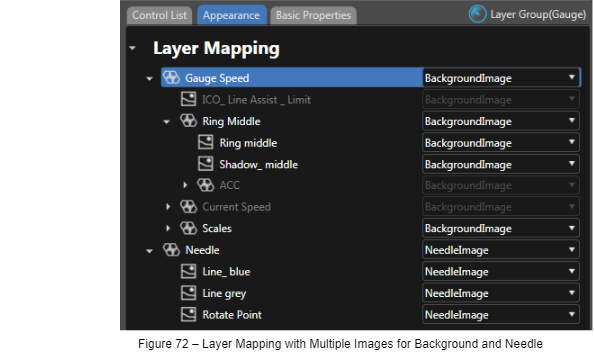This screenshot has height=362, width=594.
Task: Switch to the Basic Properties tab
Action: [313, 16]
